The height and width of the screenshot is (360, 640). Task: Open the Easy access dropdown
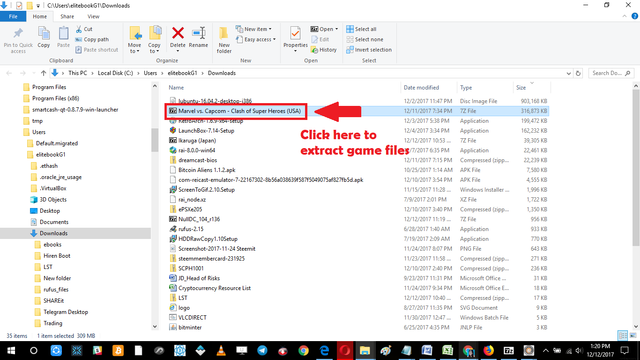pyautogui.click(x=256, y=39)
